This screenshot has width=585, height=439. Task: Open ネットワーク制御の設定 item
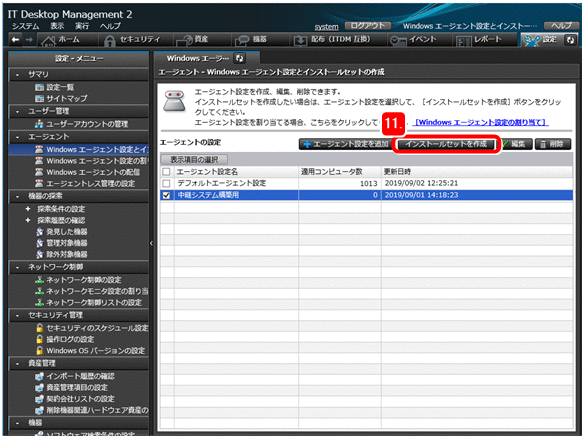[x=78, y=280]
